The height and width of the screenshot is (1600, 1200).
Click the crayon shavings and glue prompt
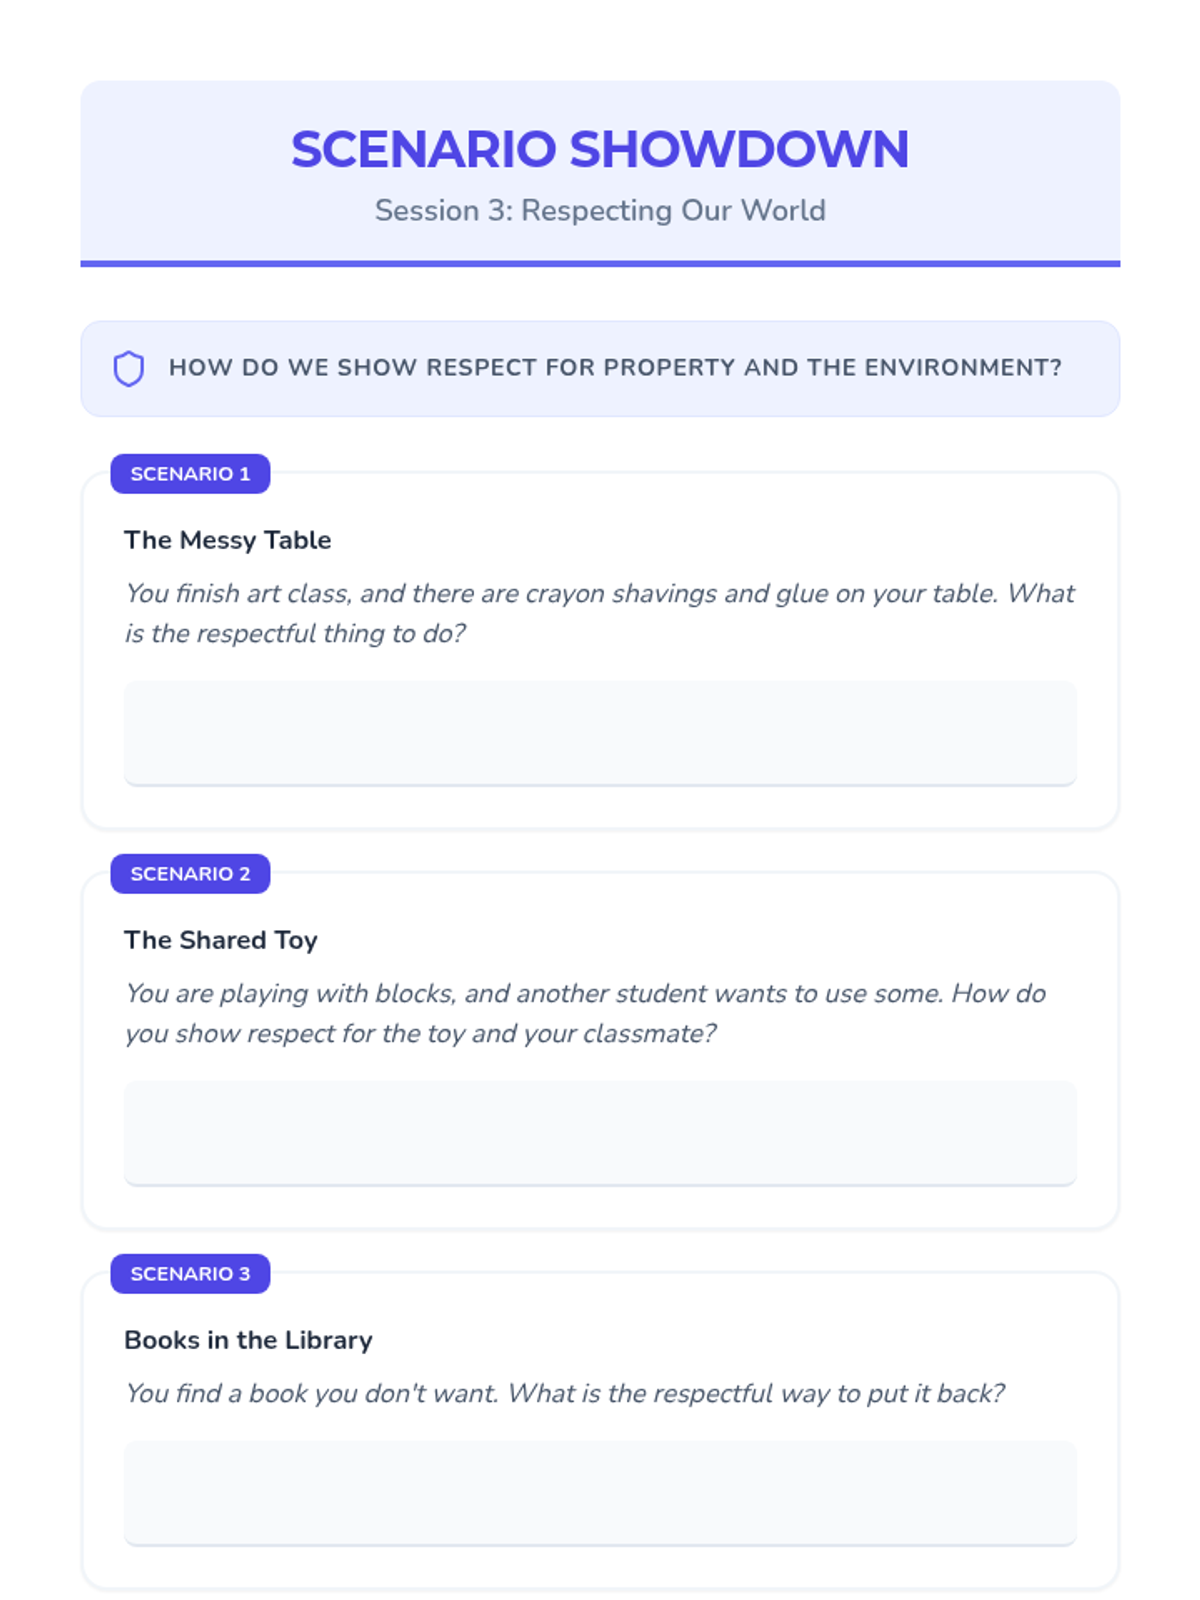(x=600, y=613)
